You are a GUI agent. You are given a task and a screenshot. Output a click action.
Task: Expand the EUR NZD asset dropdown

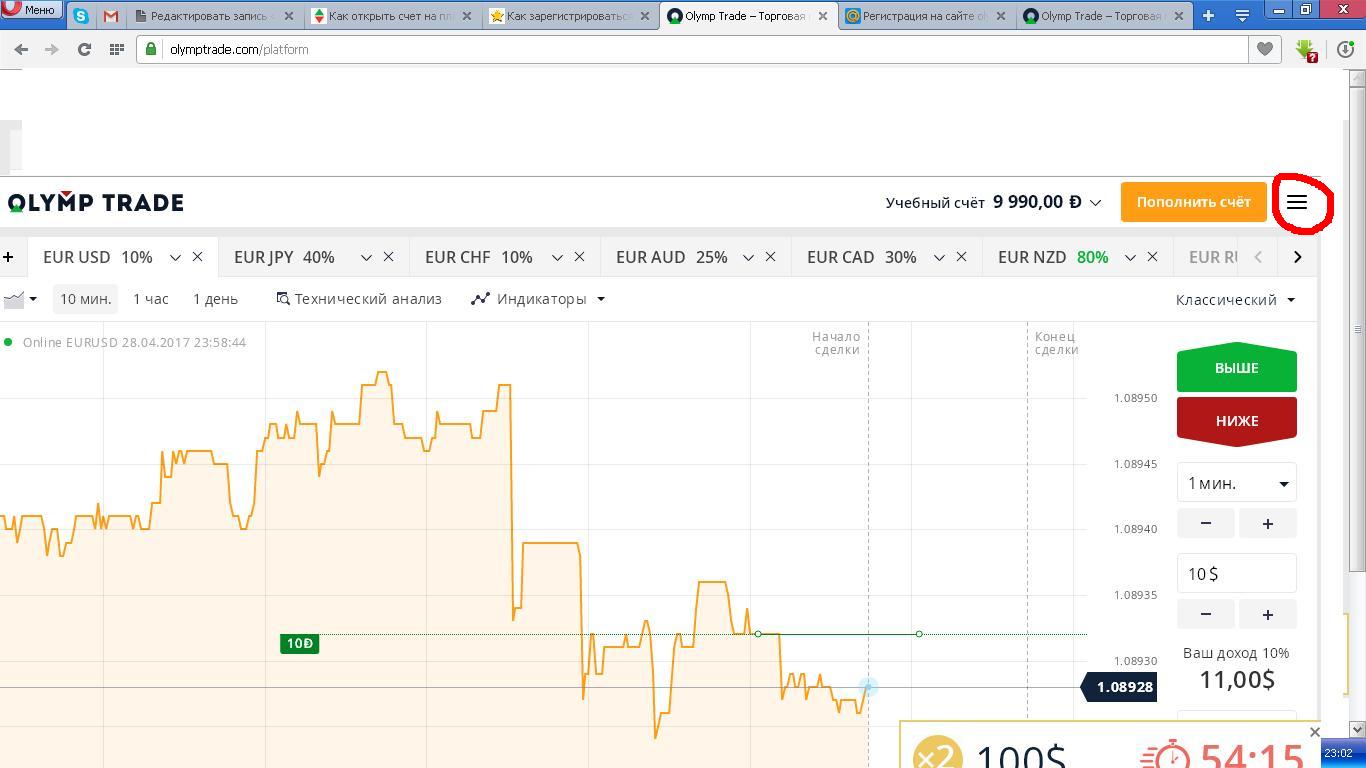coord(1130,257)
